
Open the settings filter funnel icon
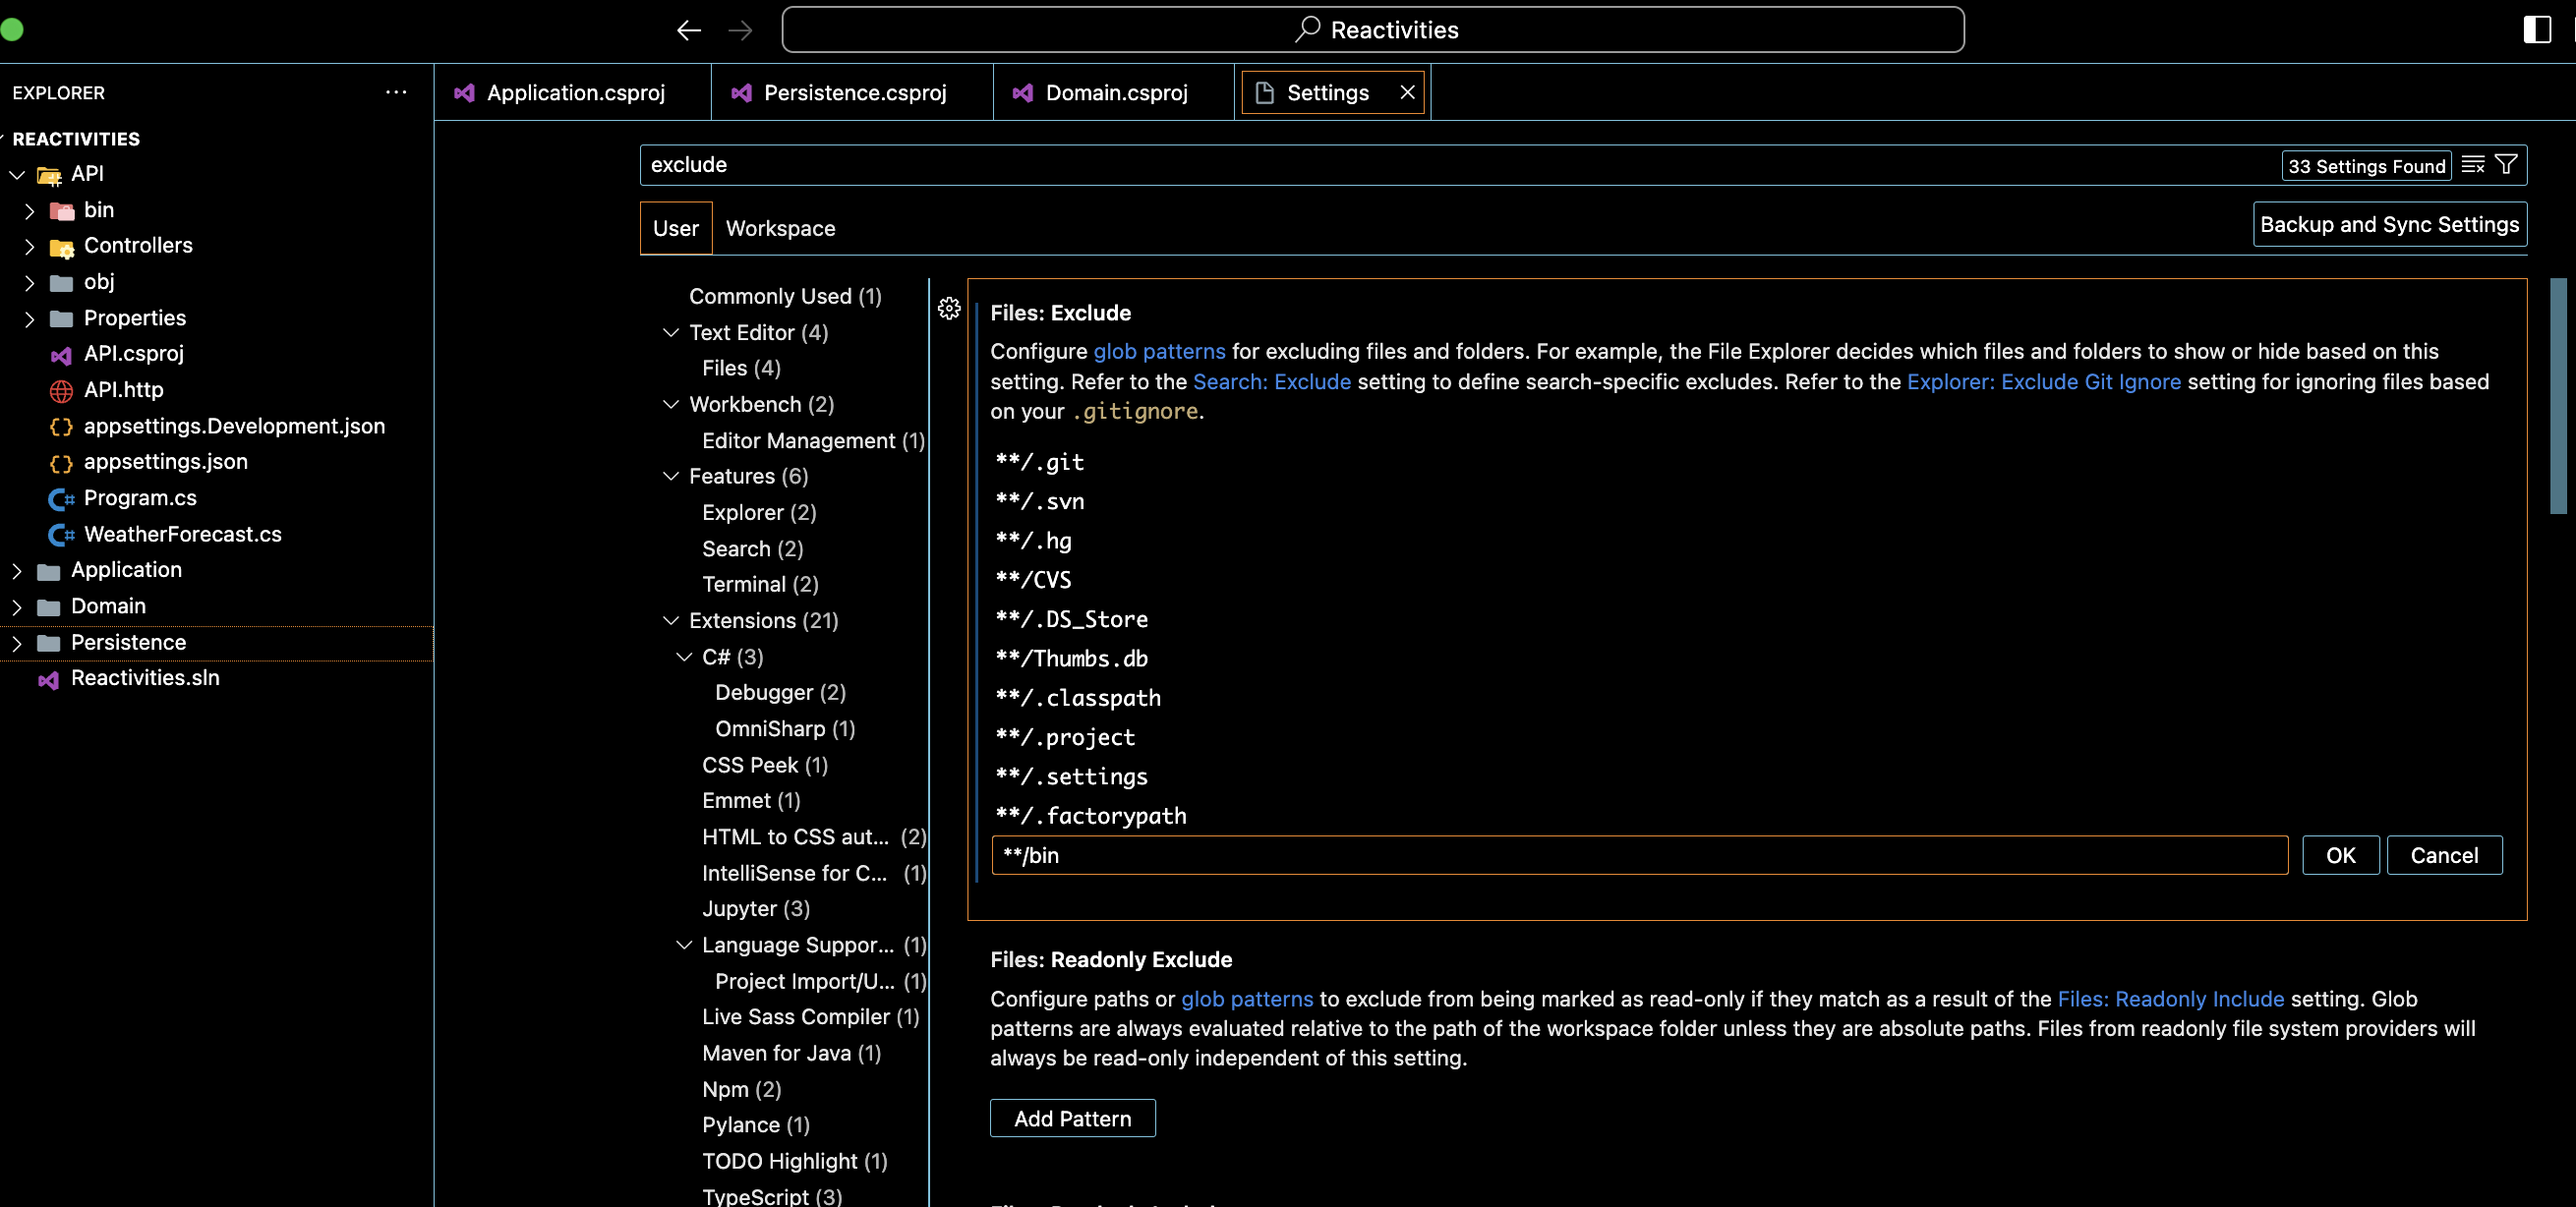(2506, 165)
